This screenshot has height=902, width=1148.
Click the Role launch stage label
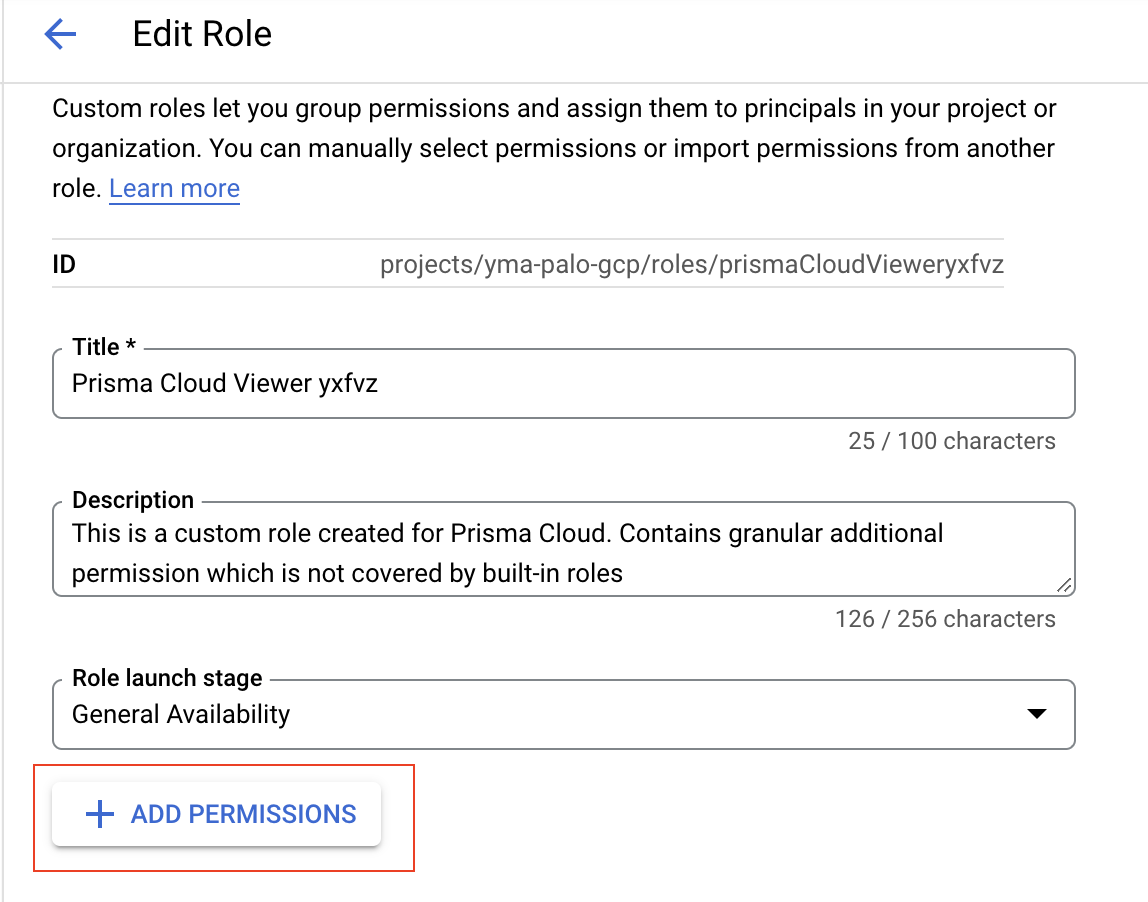(167, 678)
